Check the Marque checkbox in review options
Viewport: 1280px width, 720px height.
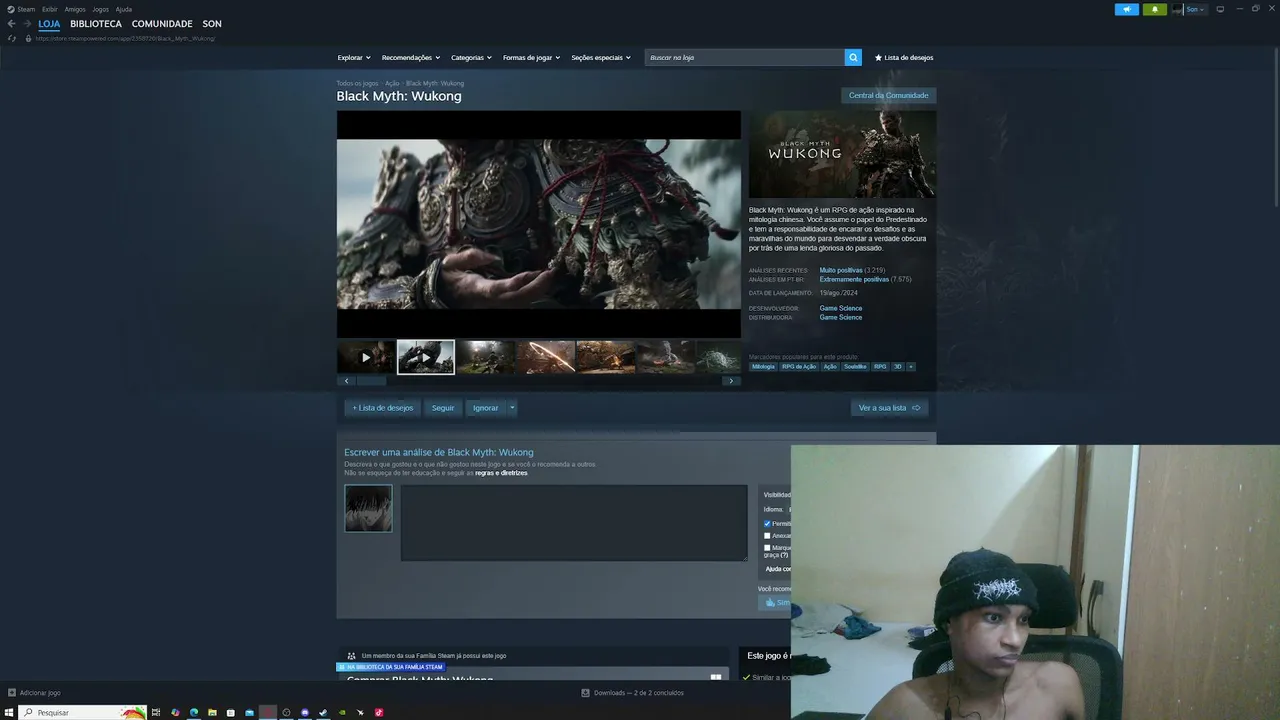(x=767, y=548)
